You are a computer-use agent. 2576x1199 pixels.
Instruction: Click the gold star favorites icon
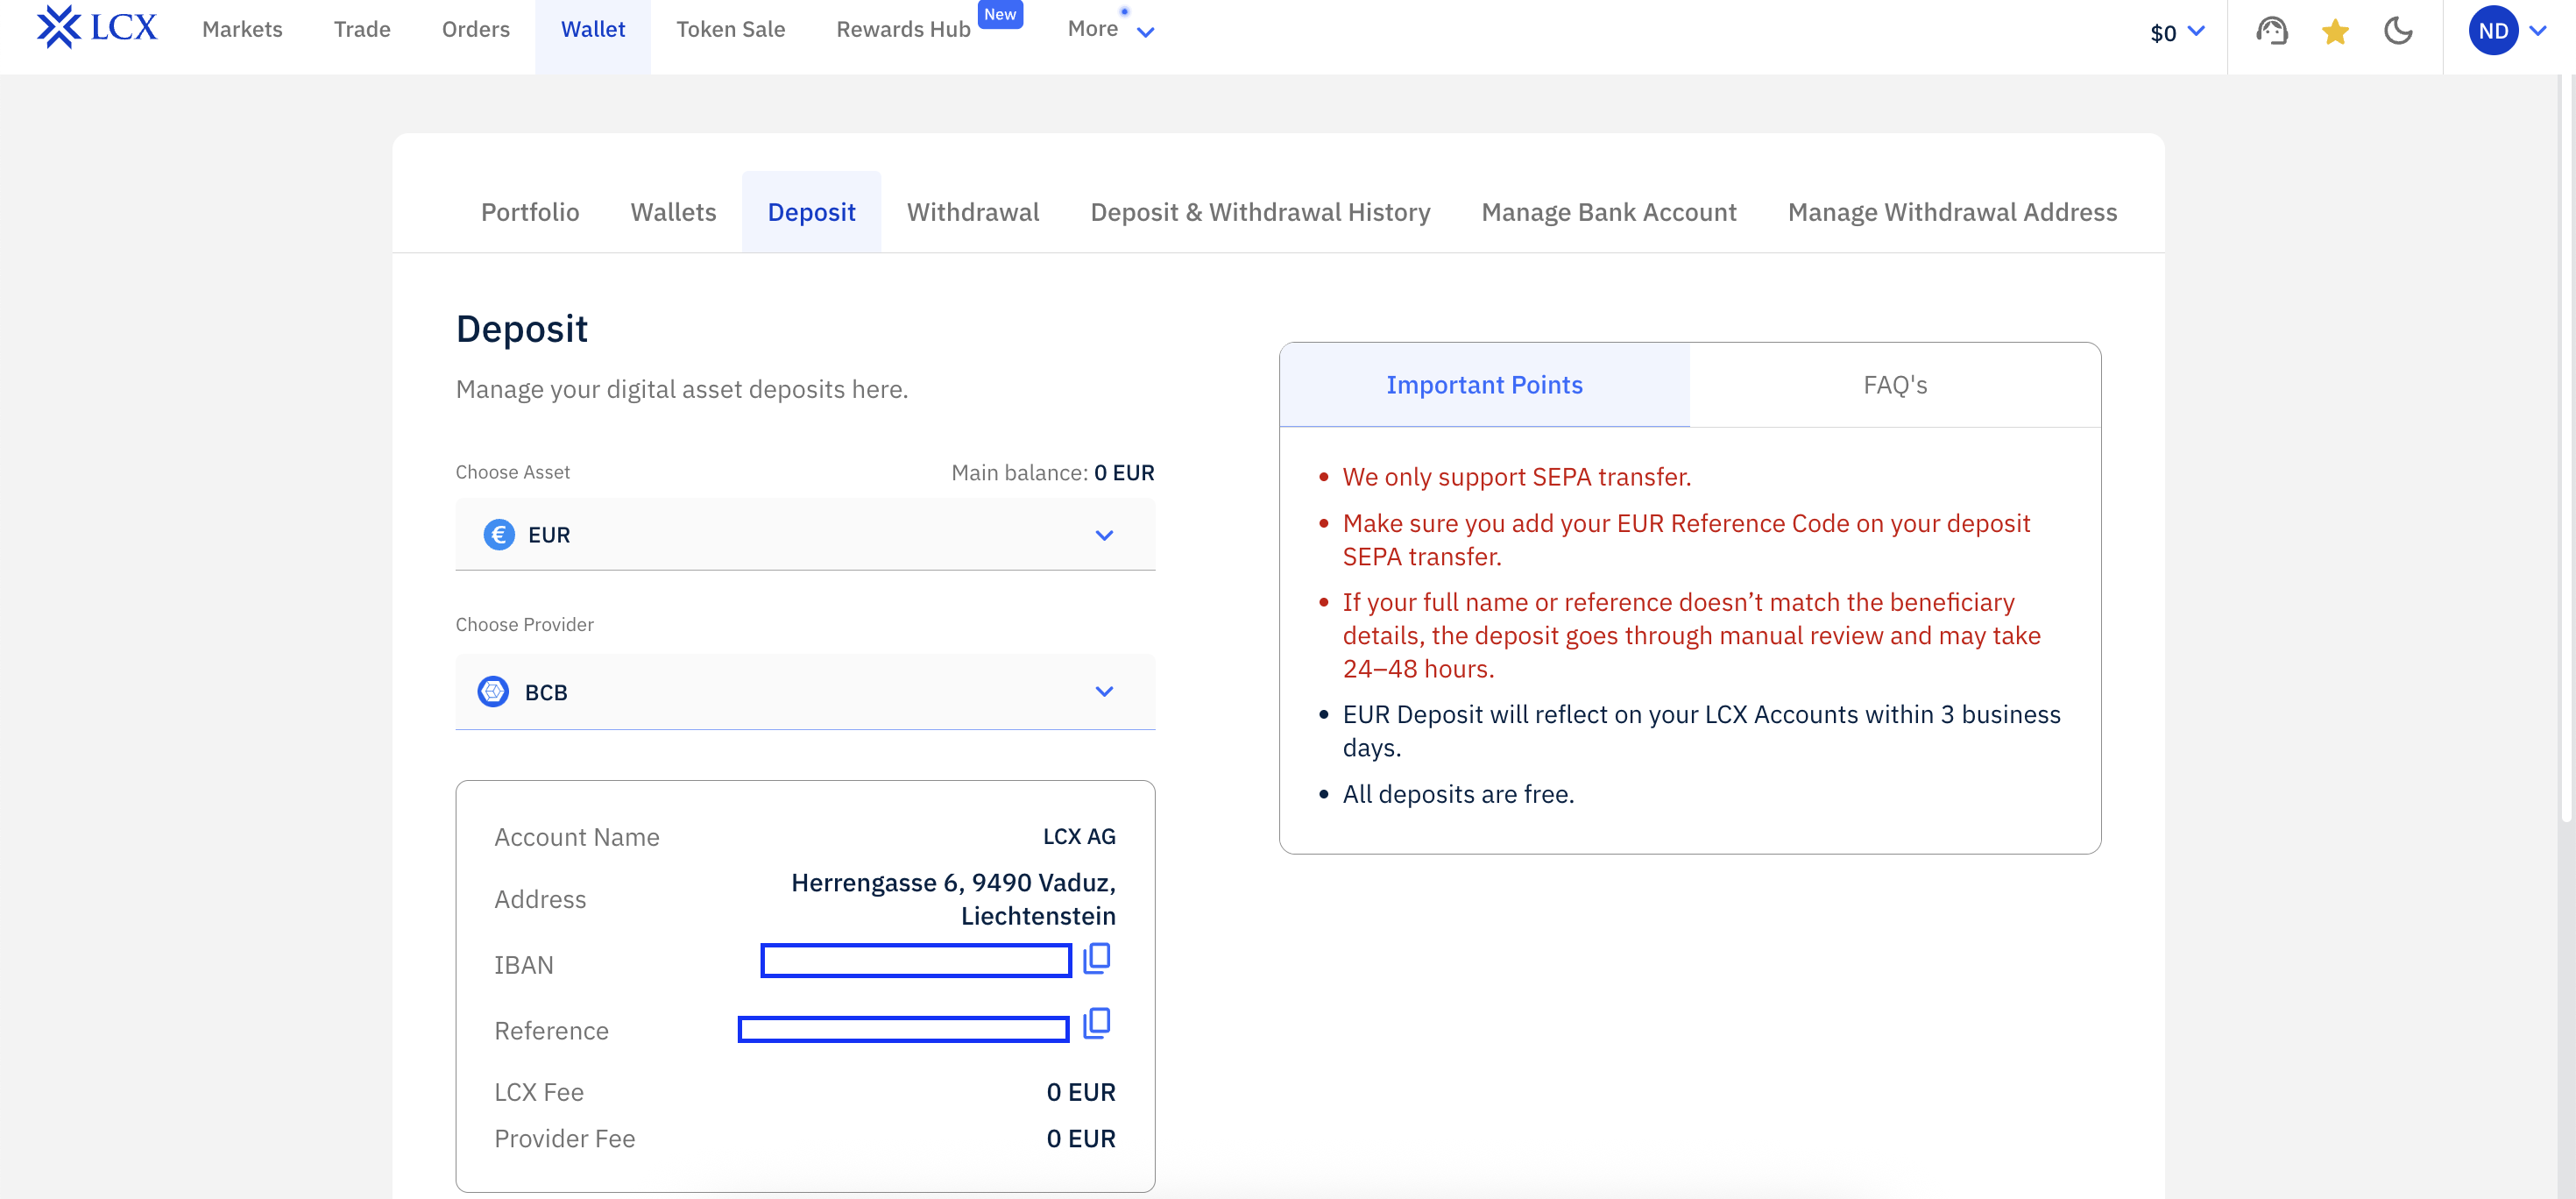click(x=2335, y=32)
